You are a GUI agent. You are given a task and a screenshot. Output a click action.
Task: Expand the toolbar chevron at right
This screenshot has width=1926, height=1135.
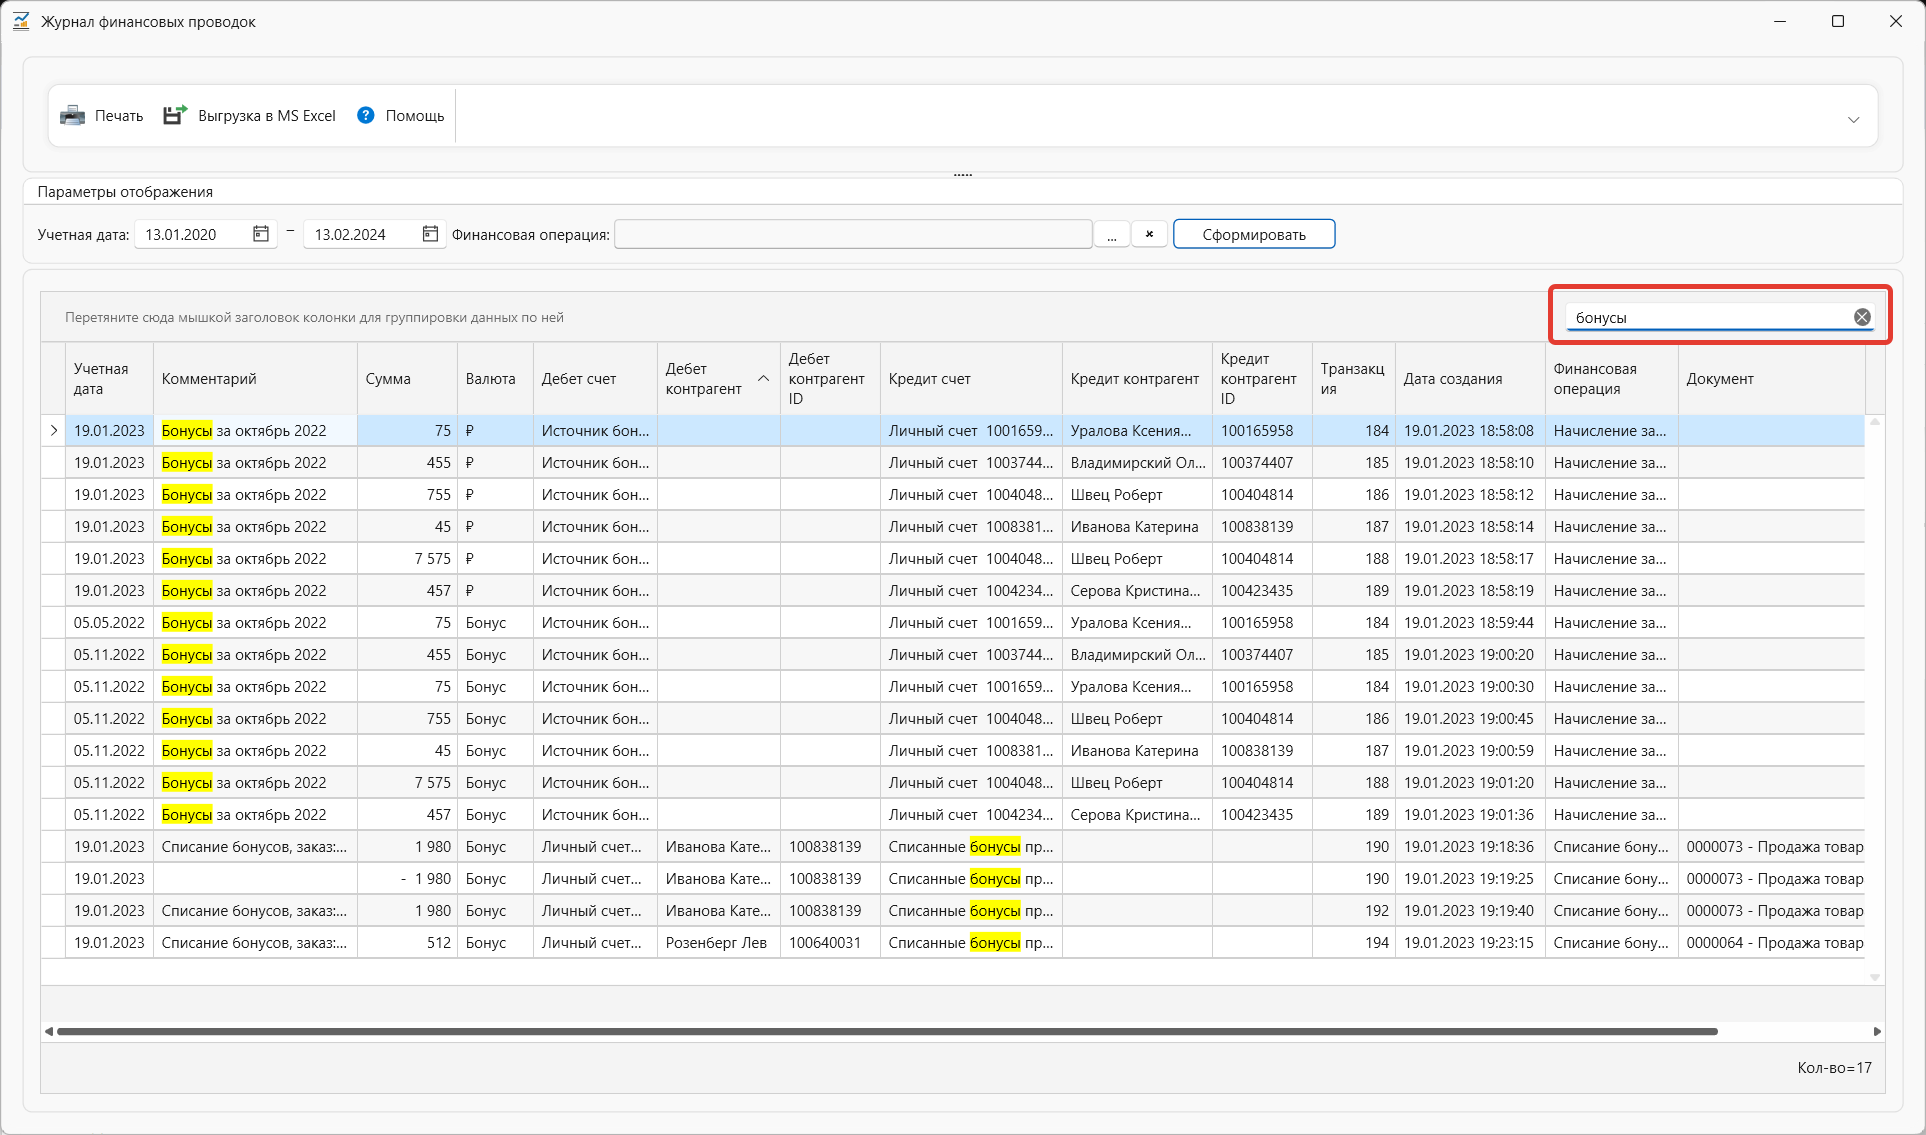(x=1853, y=120)
